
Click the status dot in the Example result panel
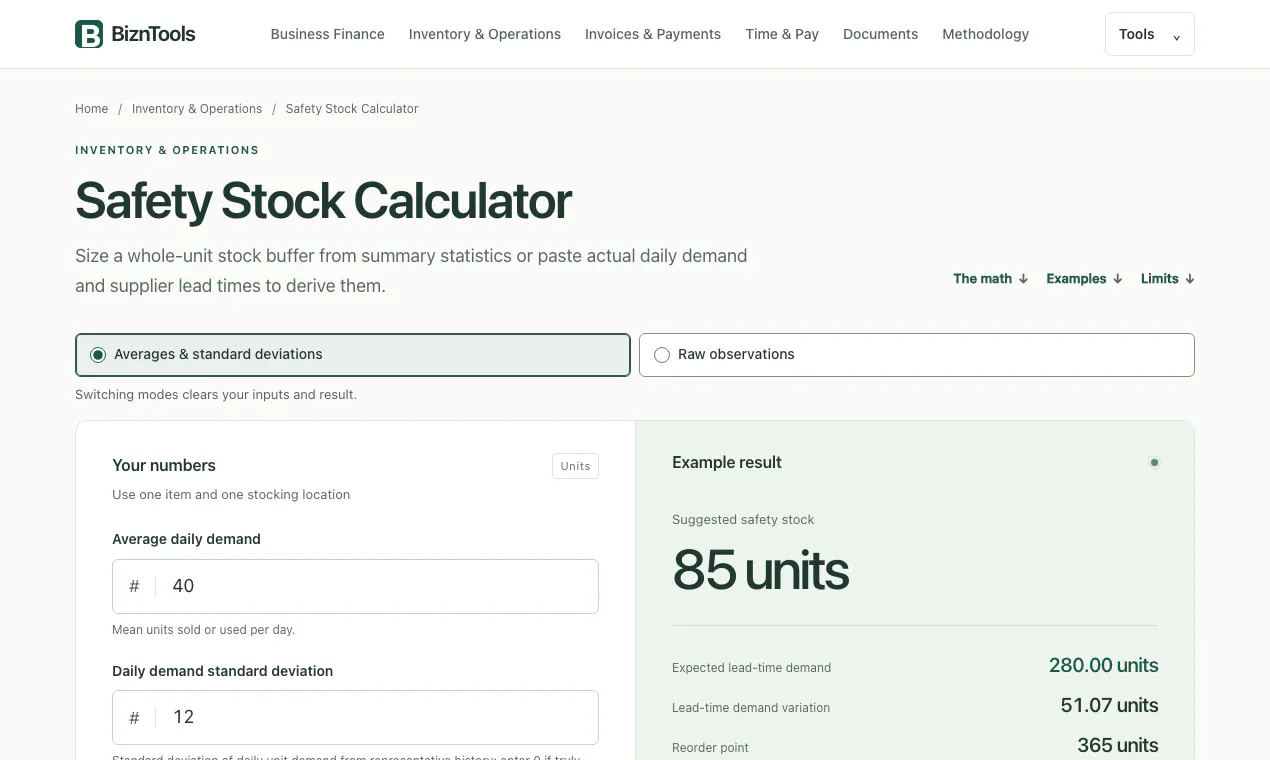1154,463
